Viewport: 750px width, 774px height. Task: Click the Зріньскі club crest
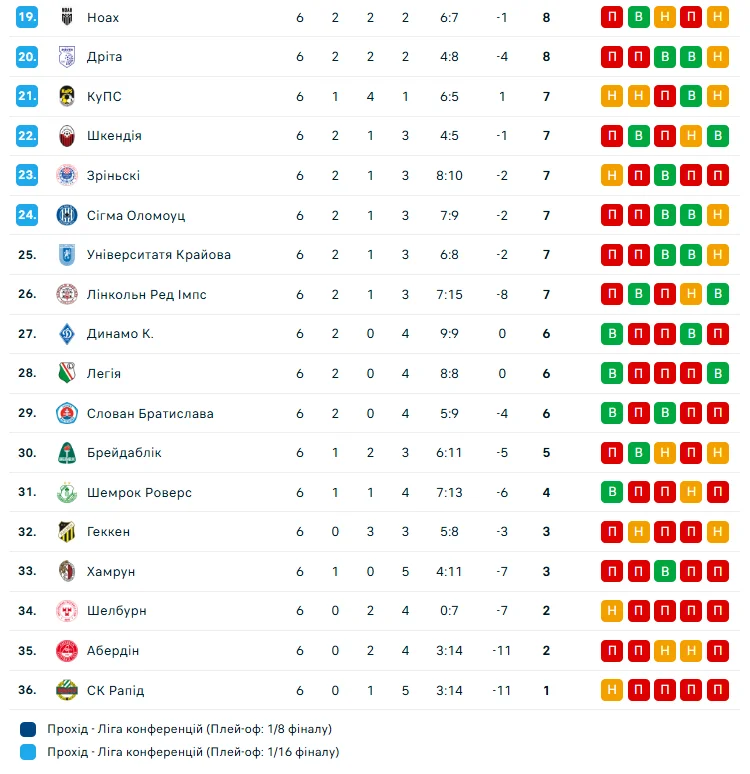click(x=67, y=175)
